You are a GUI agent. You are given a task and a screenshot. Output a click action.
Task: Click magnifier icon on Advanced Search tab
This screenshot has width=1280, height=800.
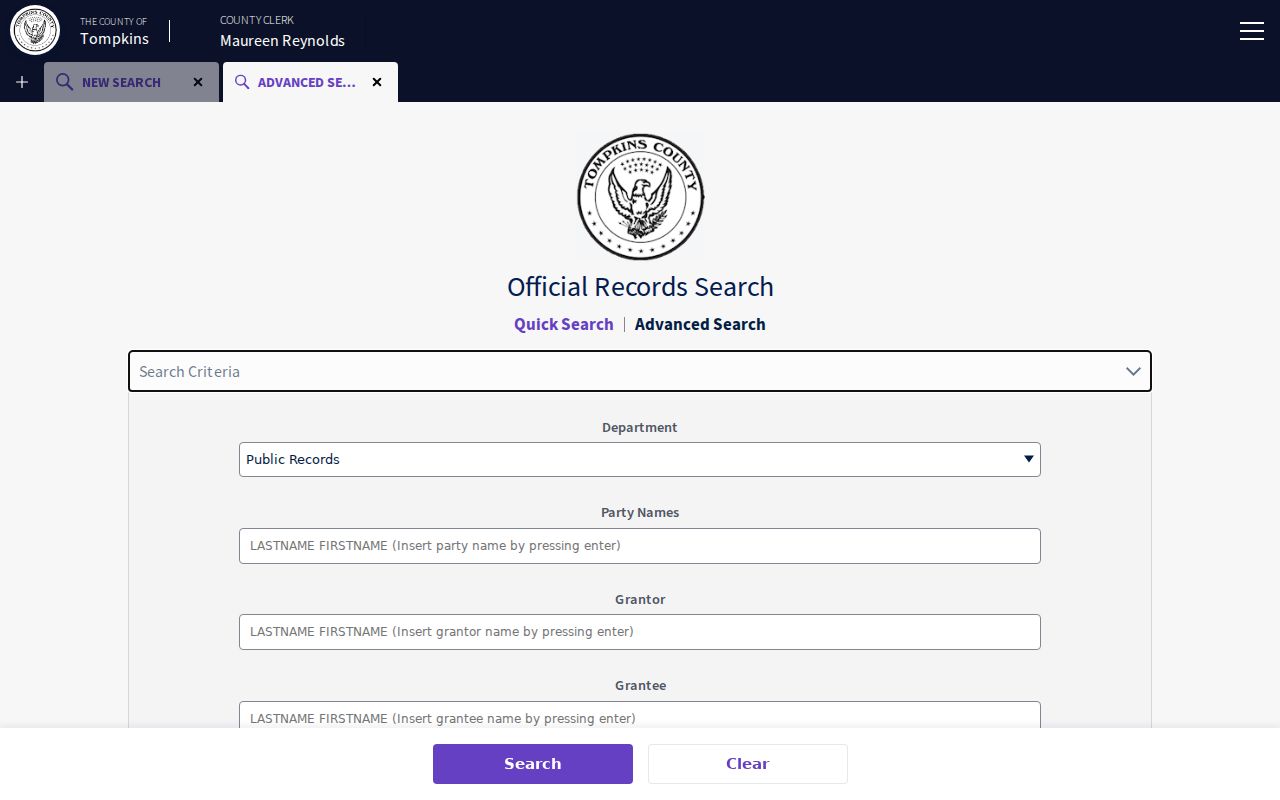242,82
